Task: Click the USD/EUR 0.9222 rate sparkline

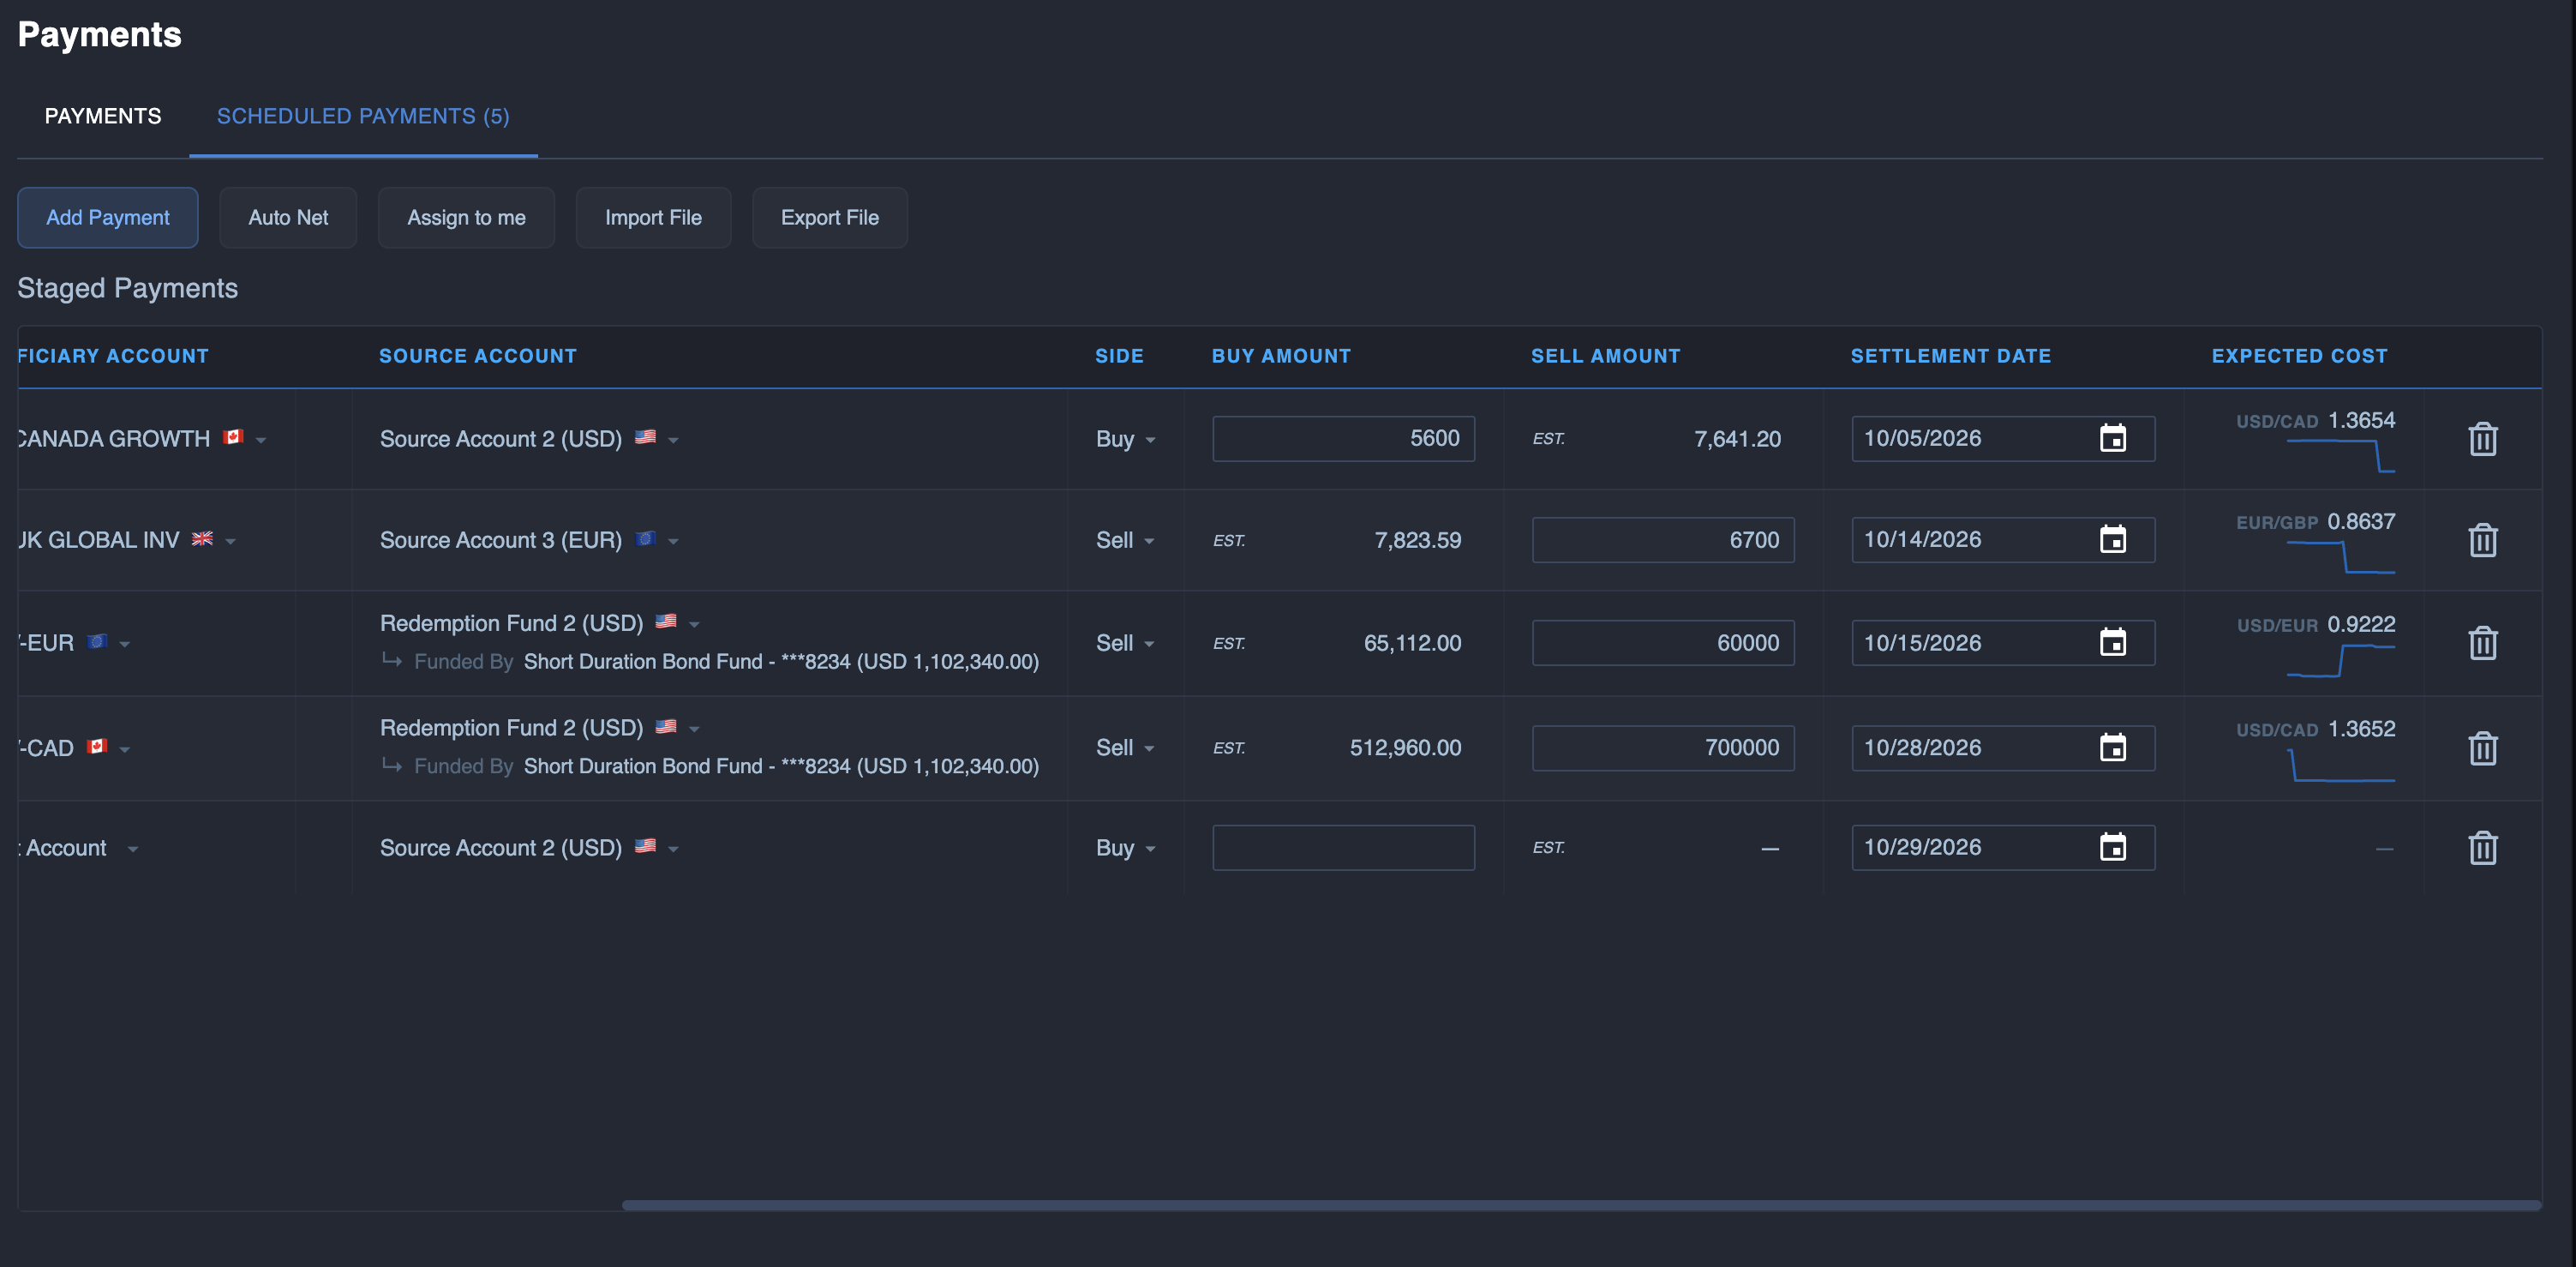Action: tap(2340, 660)
